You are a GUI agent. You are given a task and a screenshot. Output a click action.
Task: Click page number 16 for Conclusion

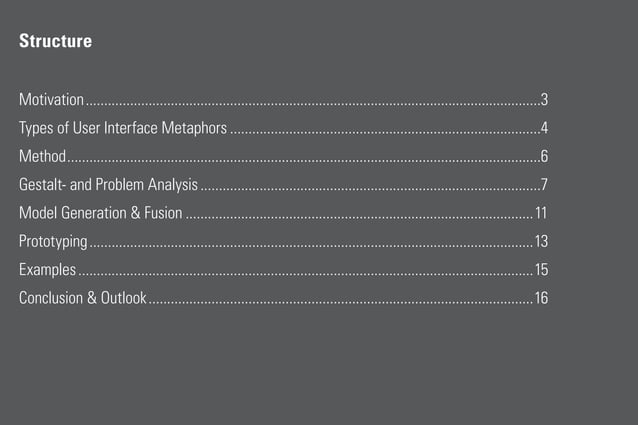[542, 298]
